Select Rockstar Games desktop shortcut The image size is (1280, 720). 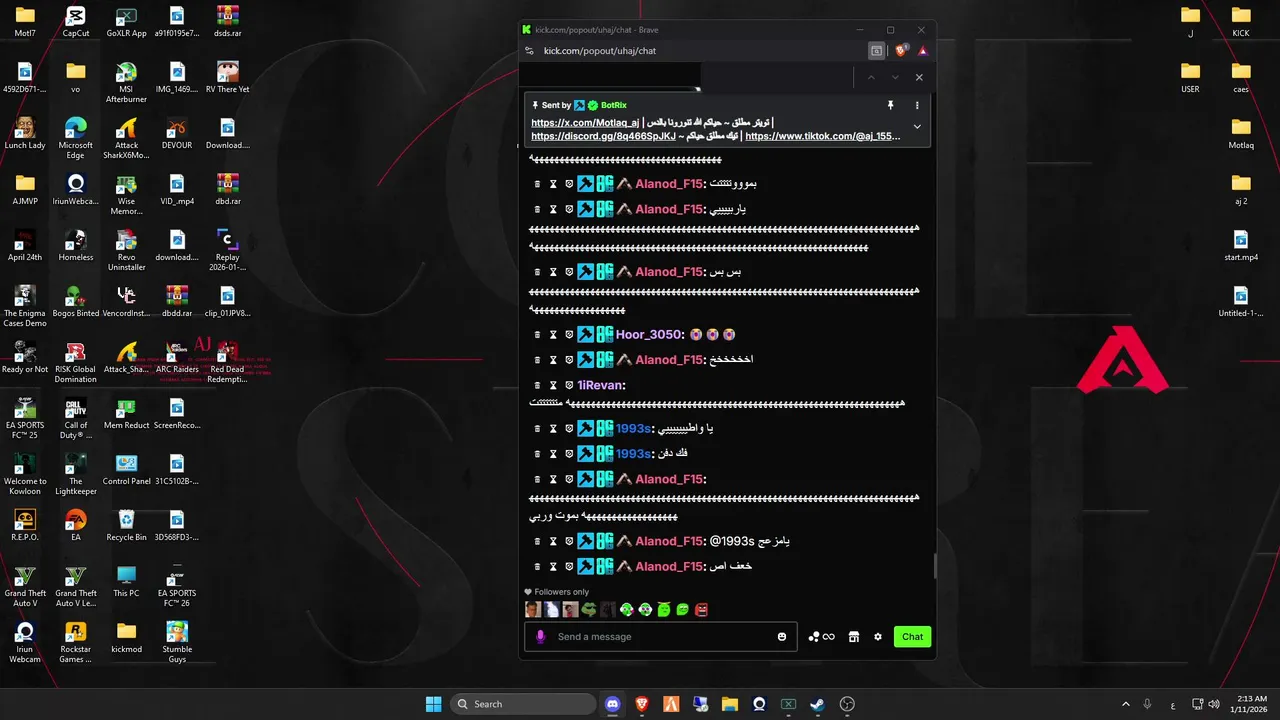[x=76, y=642]
